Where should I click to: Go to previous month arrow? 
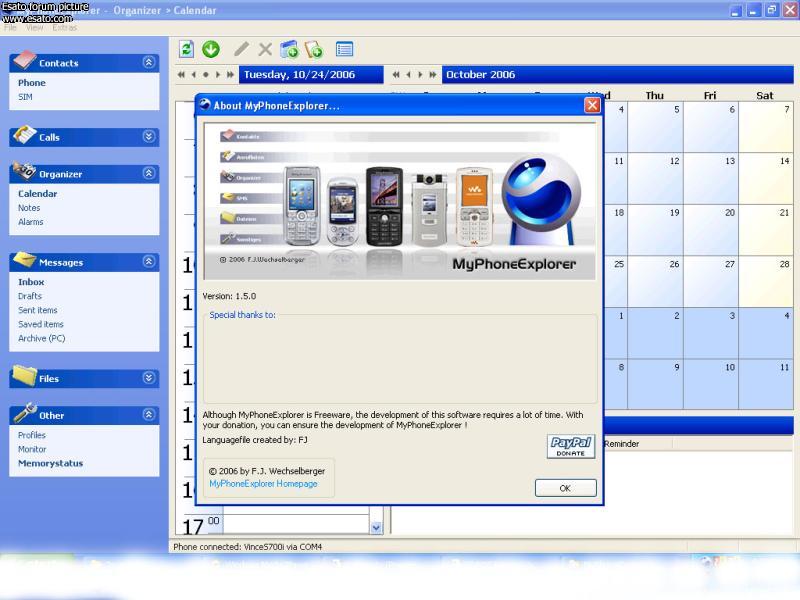pos(408,74)
